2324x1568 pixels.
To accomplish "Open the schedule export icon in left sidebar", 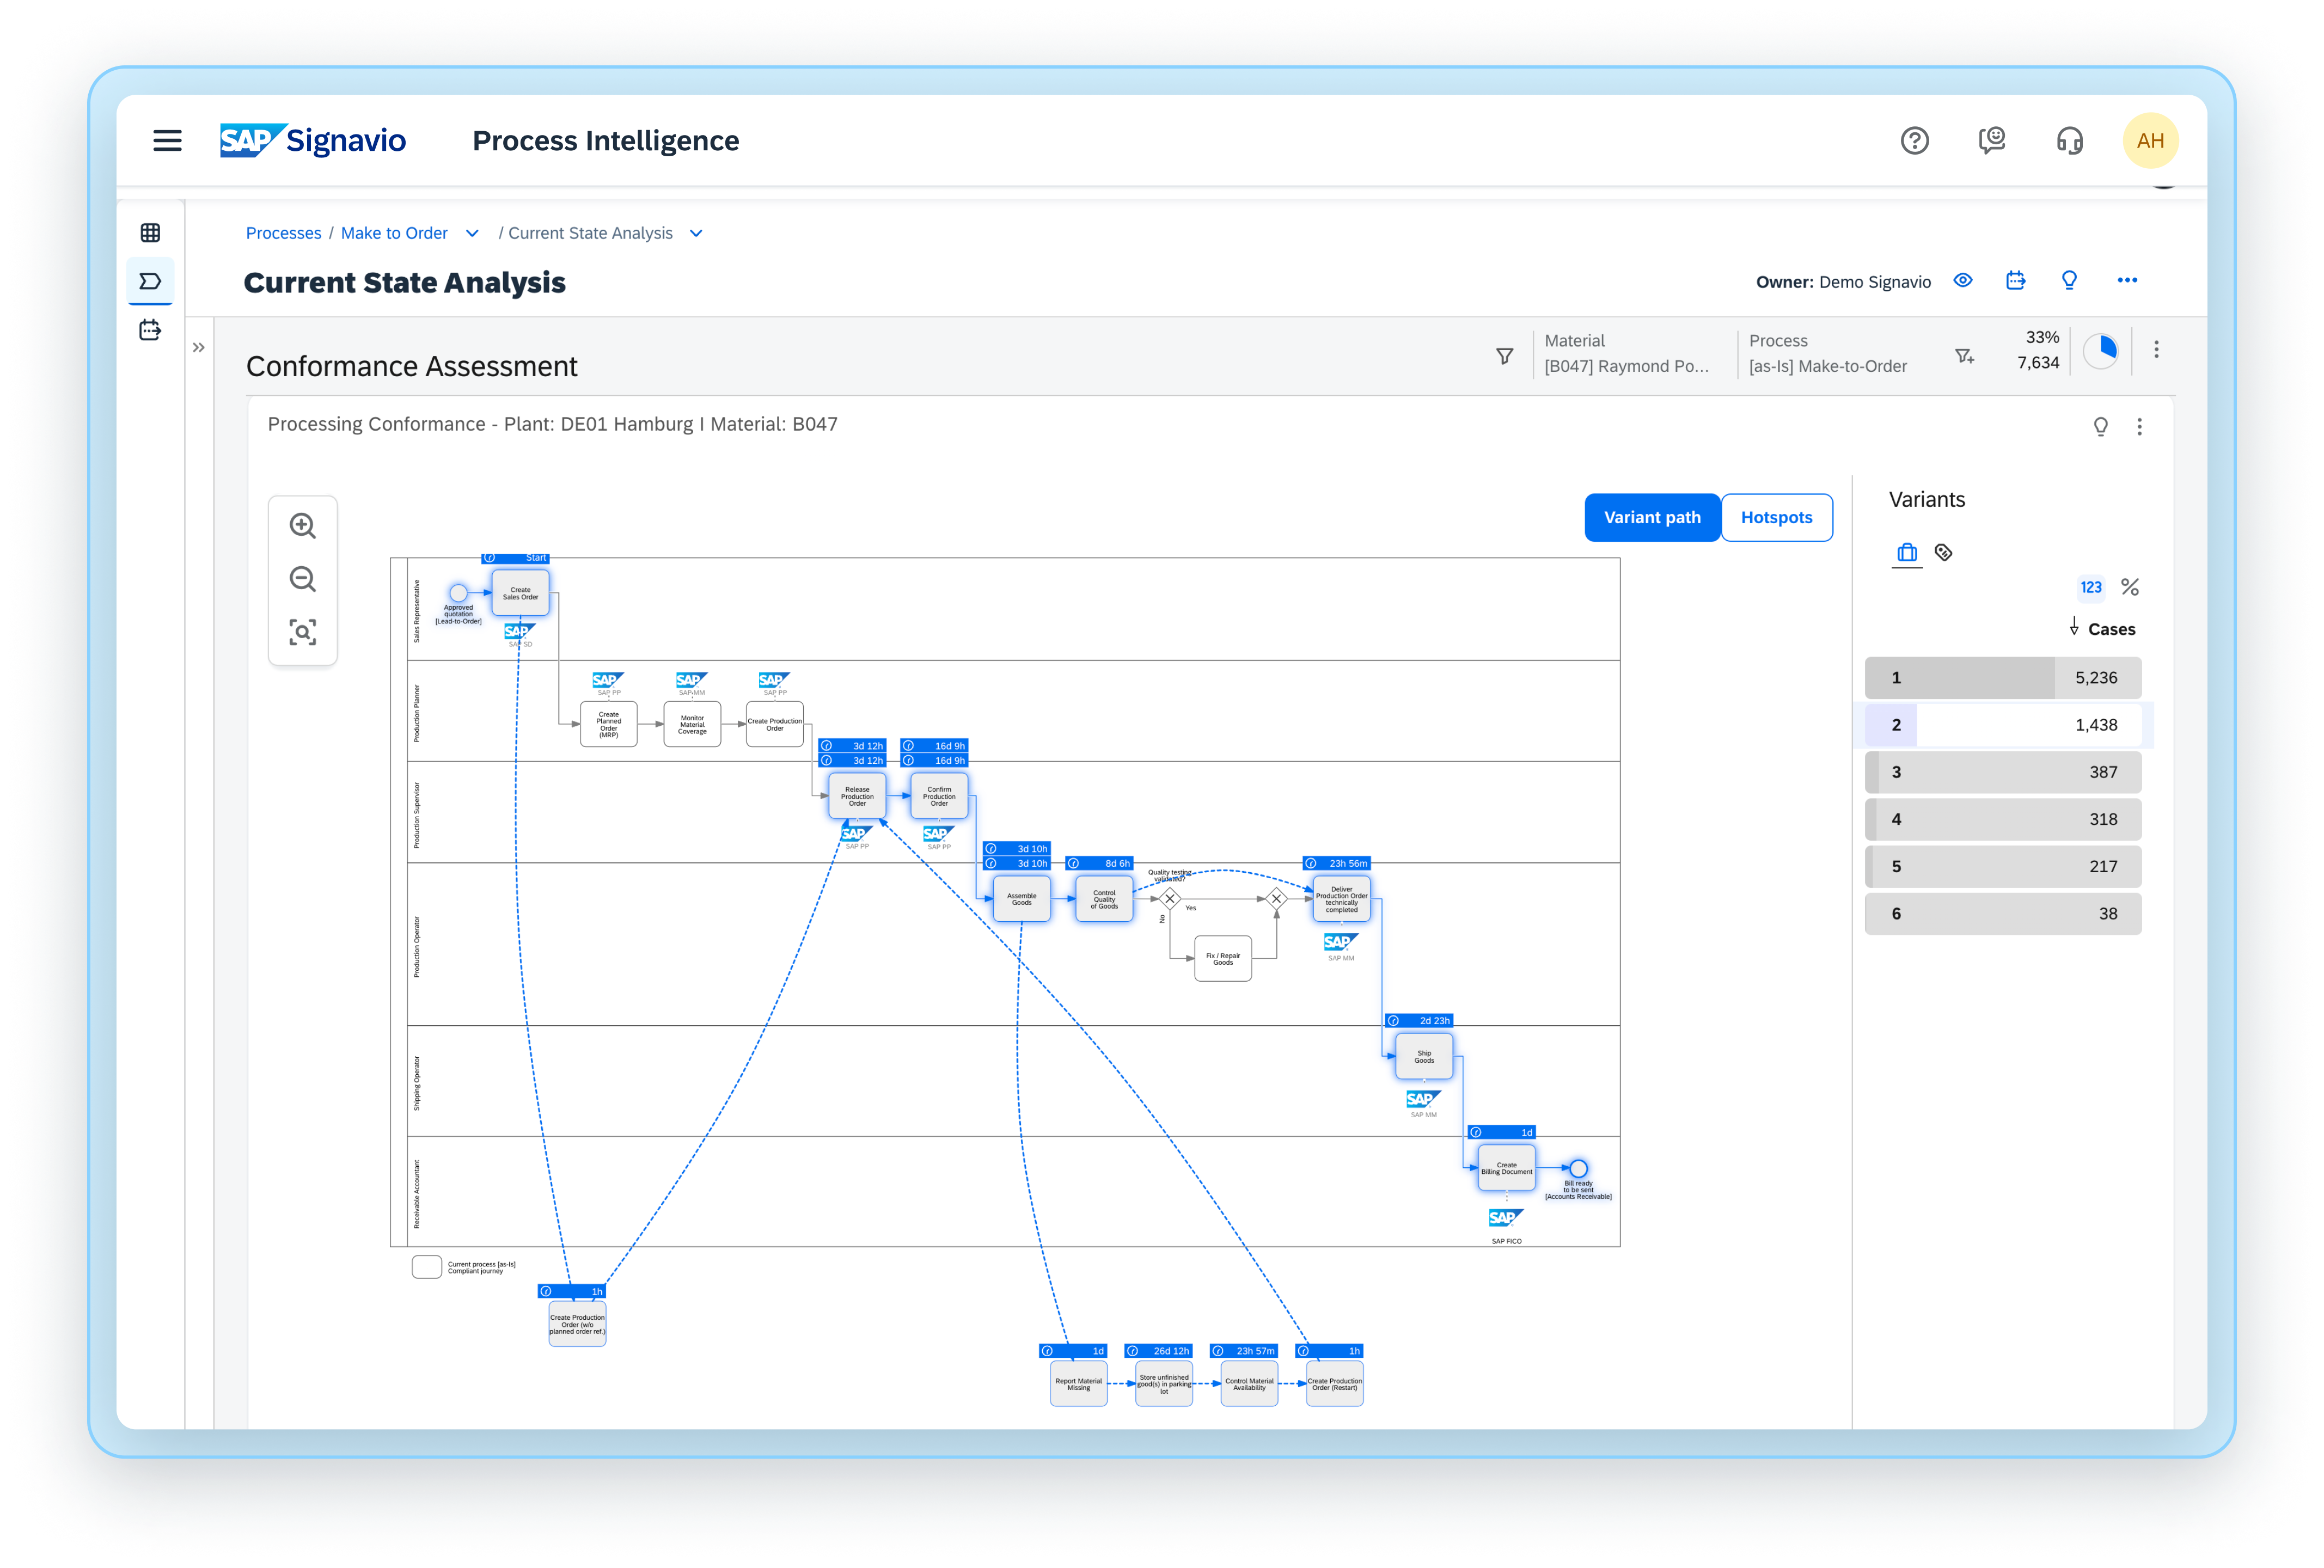I will click(150, 330).
